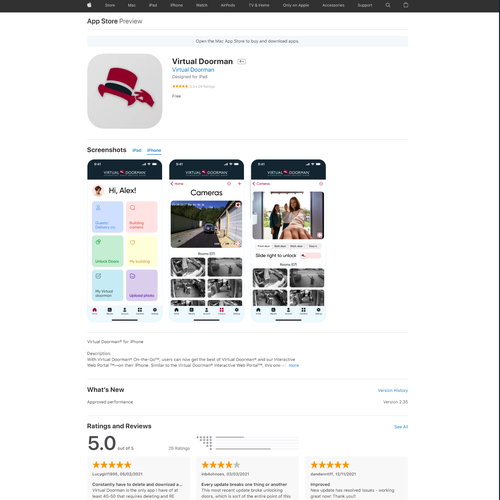View the Hi, Alex! home screenshot
Image resolution: width=500 pixels, height=500 pixels.
point(125,241)
